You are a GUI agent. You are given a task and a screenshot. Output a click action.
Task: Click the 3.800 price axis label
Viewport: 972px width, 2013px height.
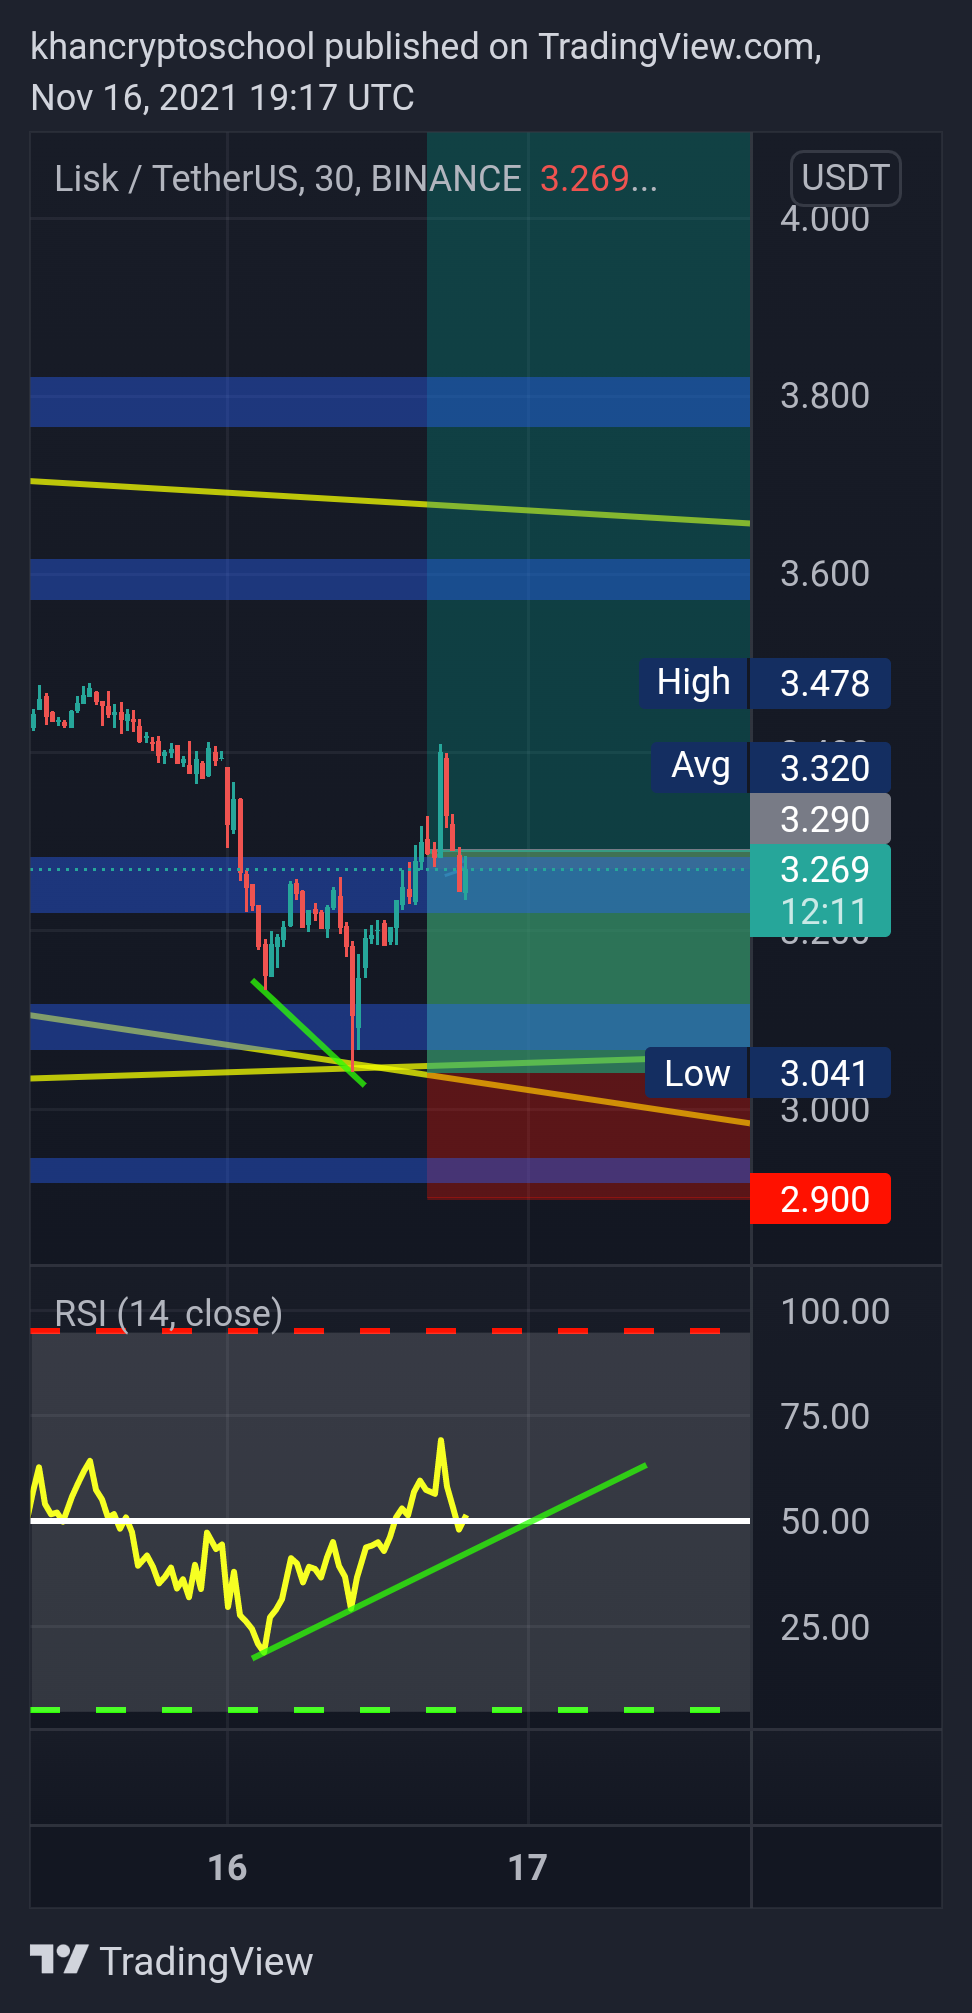pos(825,396)
